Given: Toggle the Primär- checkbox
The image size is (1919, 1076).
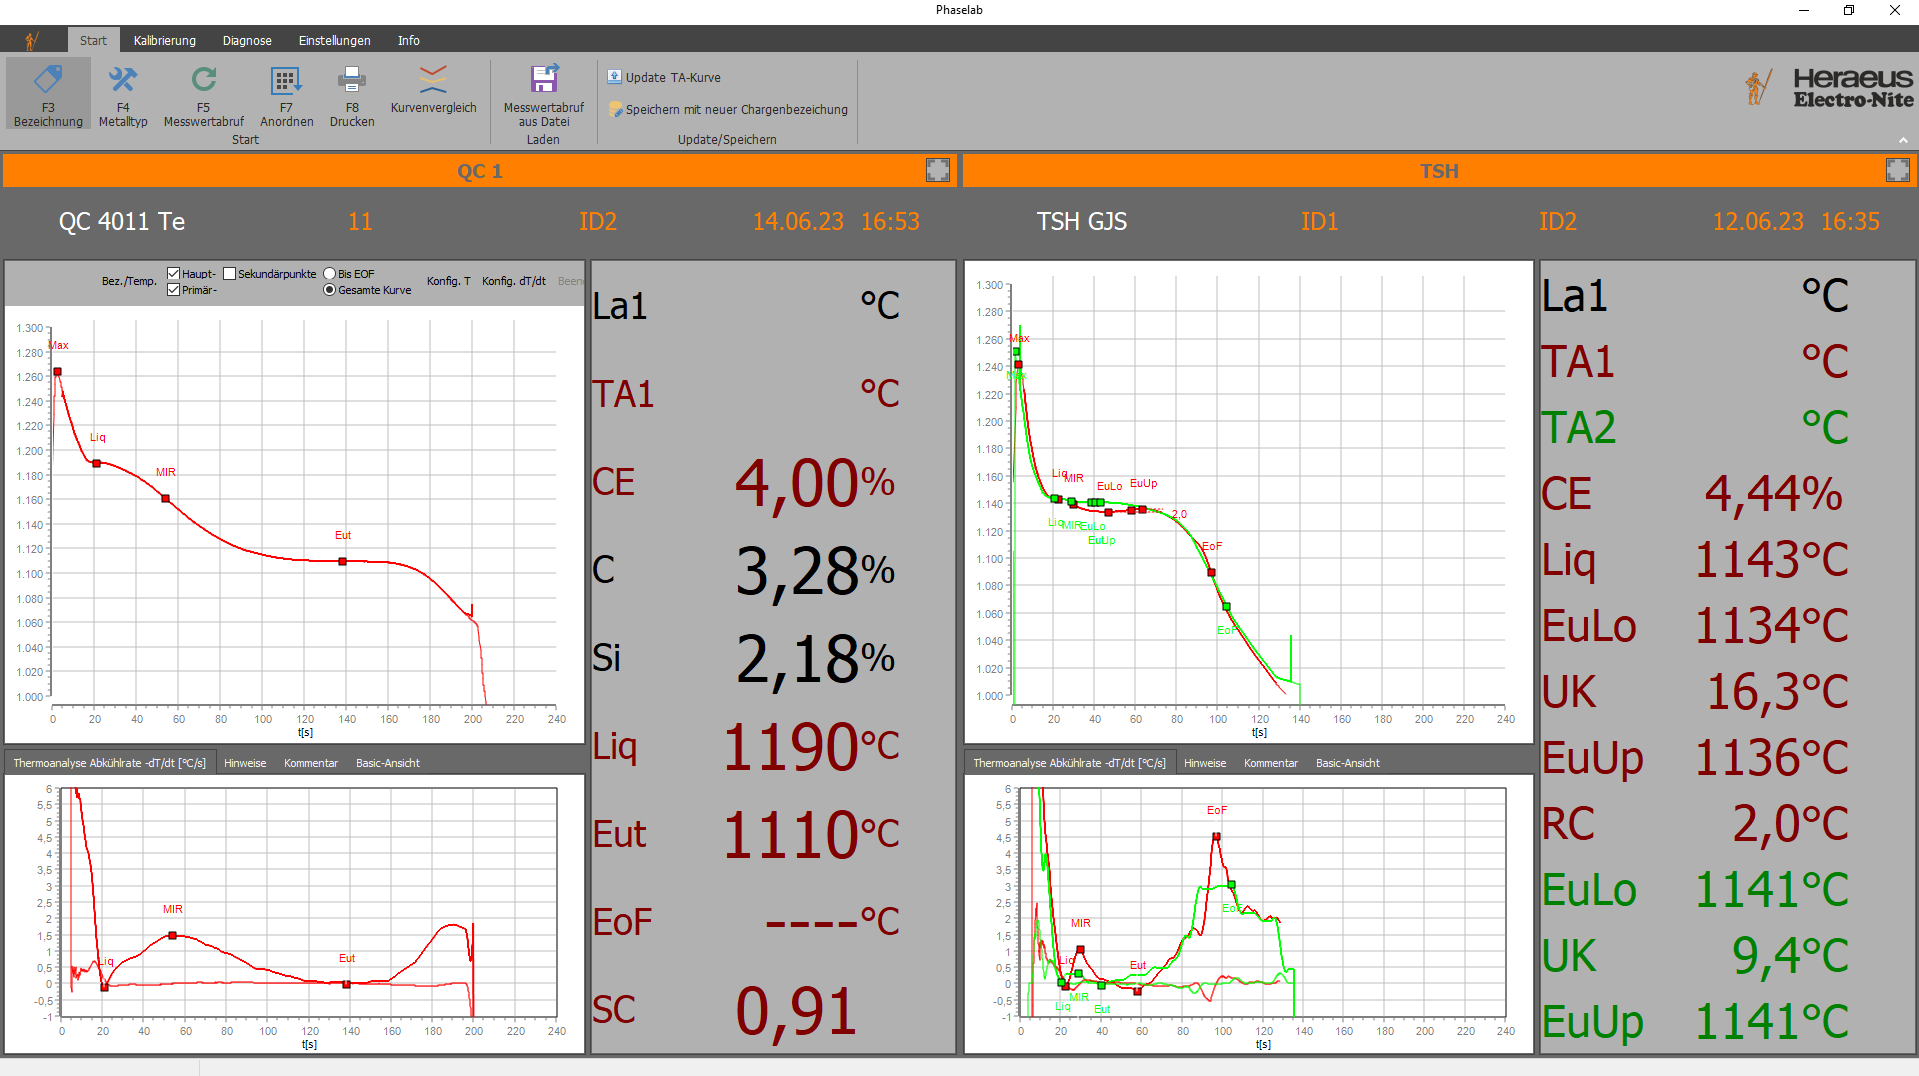Looking at the screenshot, I should [174, 290].
